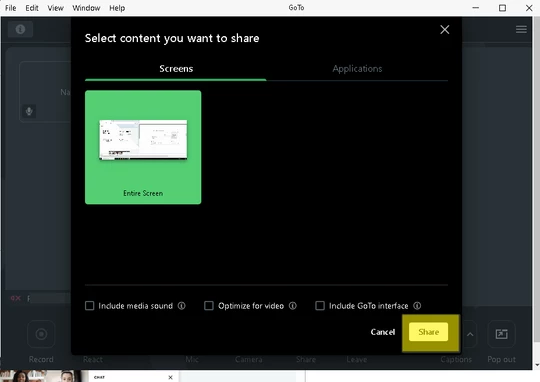Open the Help menu

pos(117,8)
